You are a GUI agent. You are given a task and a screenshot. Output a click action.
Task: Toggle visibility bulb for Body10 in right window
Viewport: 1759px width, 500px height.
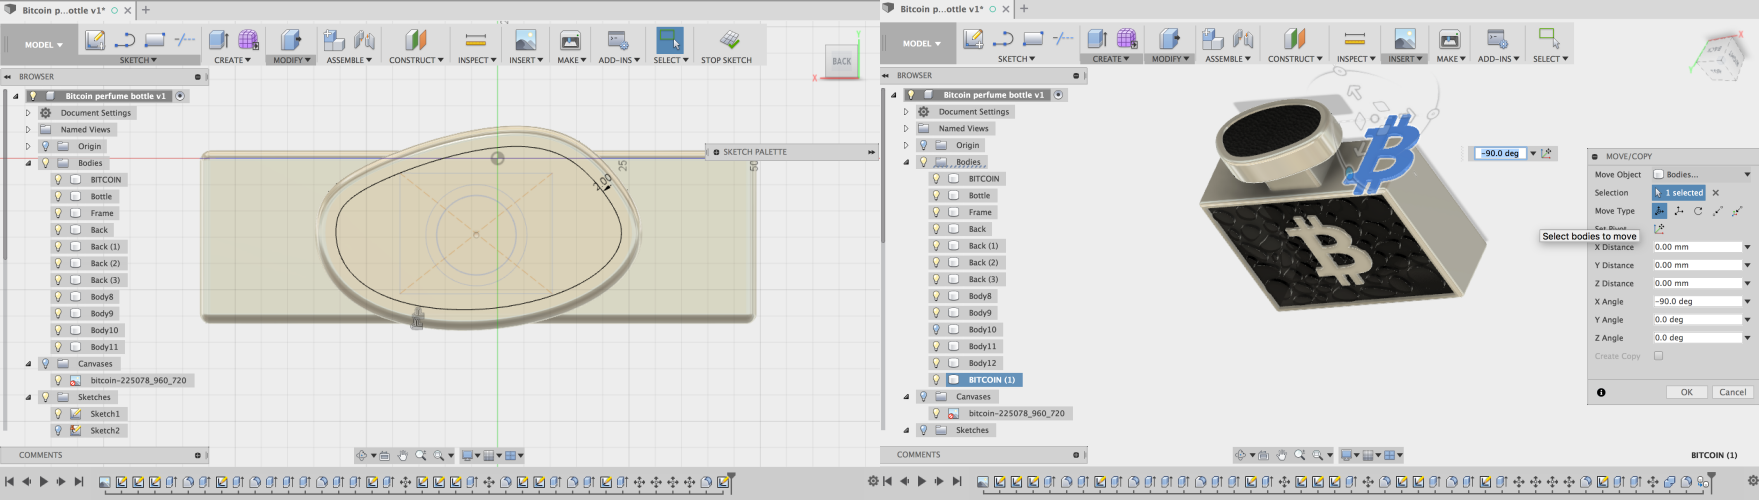point(937,329)
